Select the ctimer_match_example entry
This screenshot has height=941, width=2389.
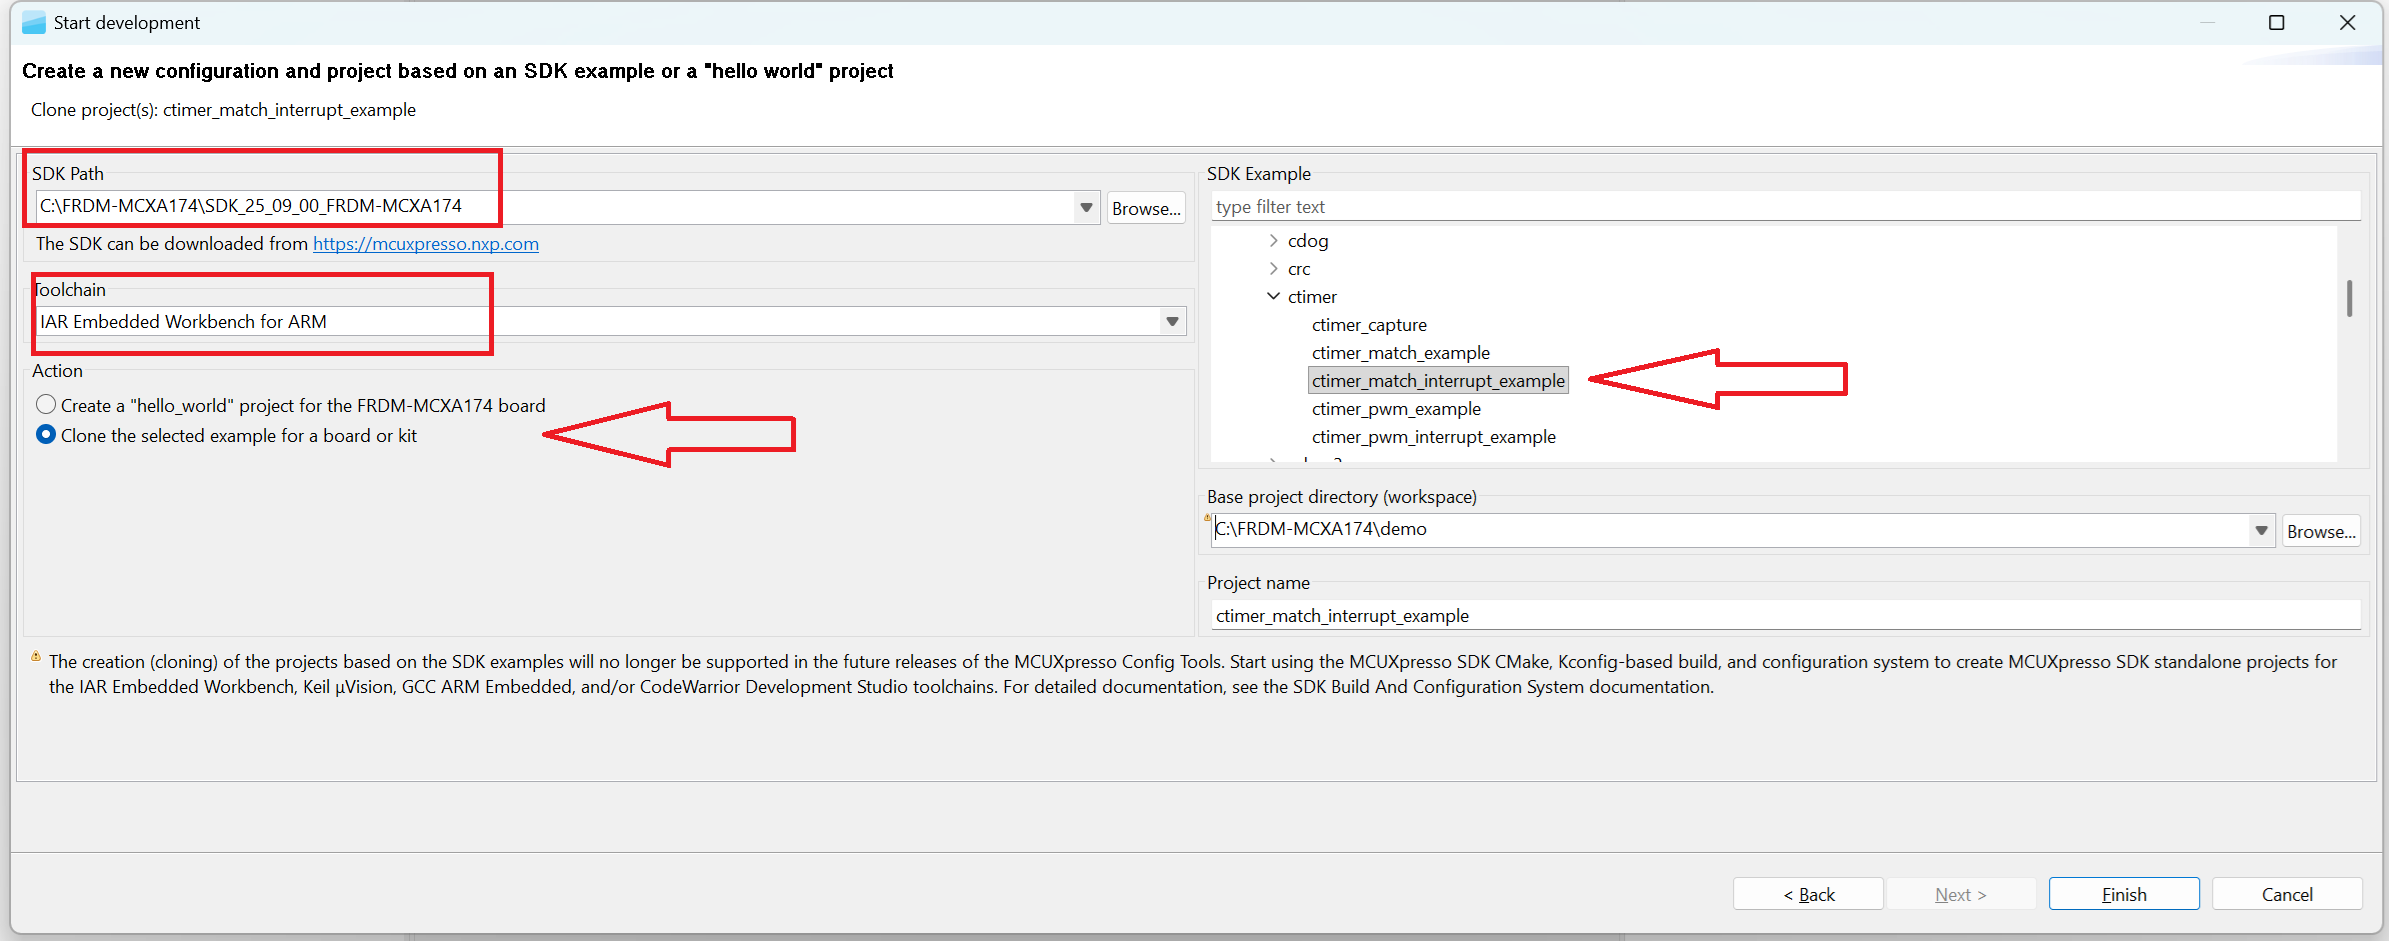(1400, 353)
